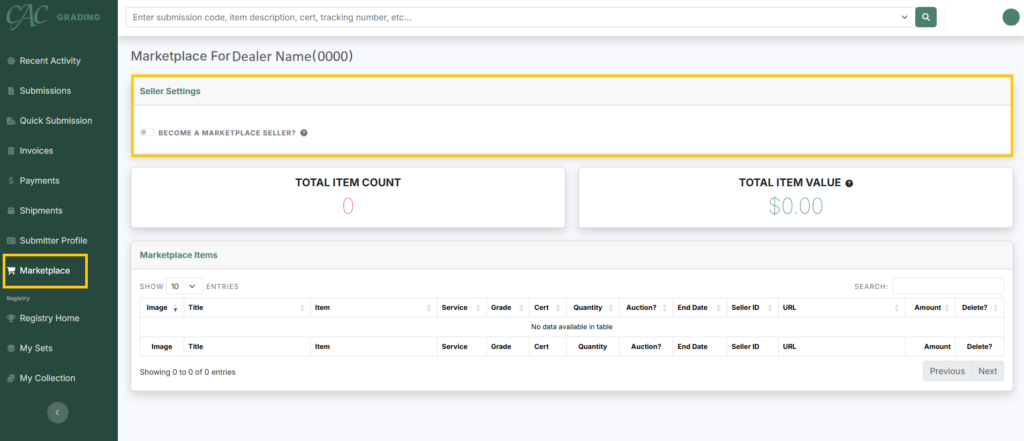Click the Next pagination button
This screenshot has width=1024, height=441.
(987, 371)
